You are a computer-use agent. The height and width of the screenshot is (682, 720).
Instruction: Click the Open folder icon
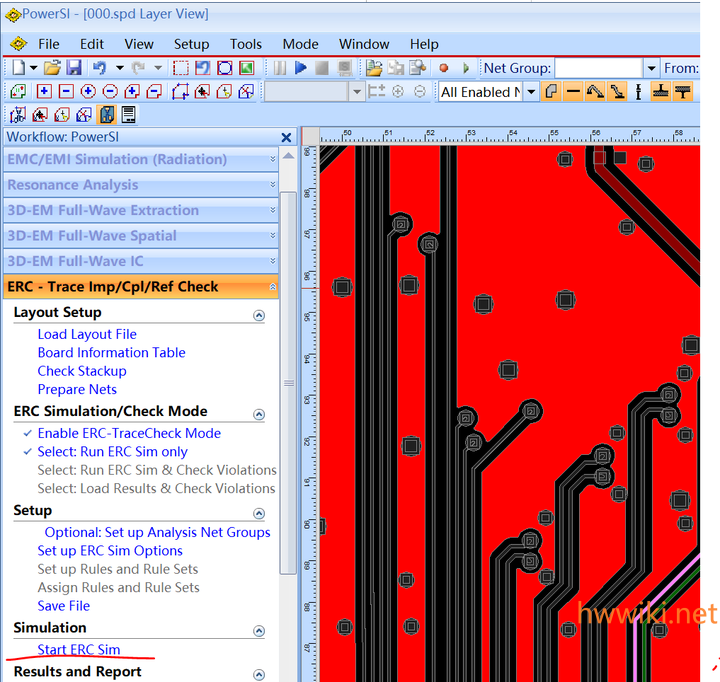[x=53, y=68]
